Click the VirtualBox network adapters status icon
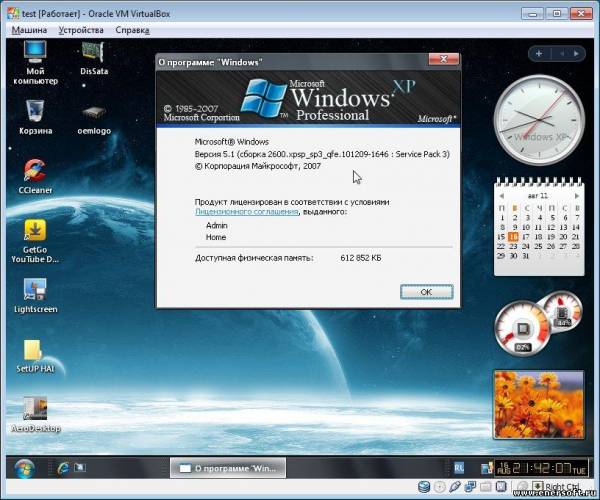600x500 pixels. 470,487
